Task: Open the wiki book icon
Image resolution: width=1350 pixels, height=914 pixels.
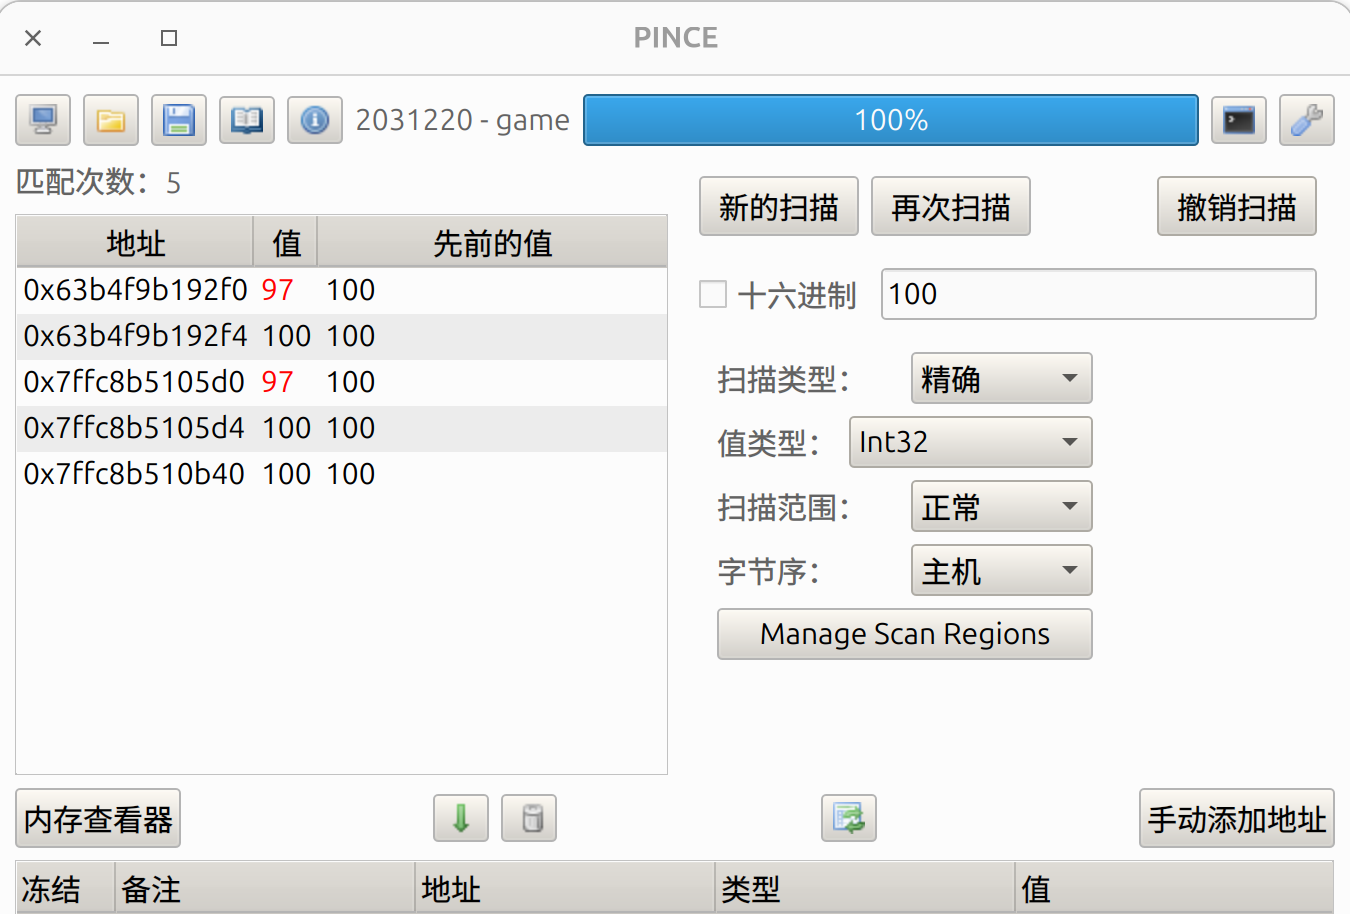Action: 247,121
